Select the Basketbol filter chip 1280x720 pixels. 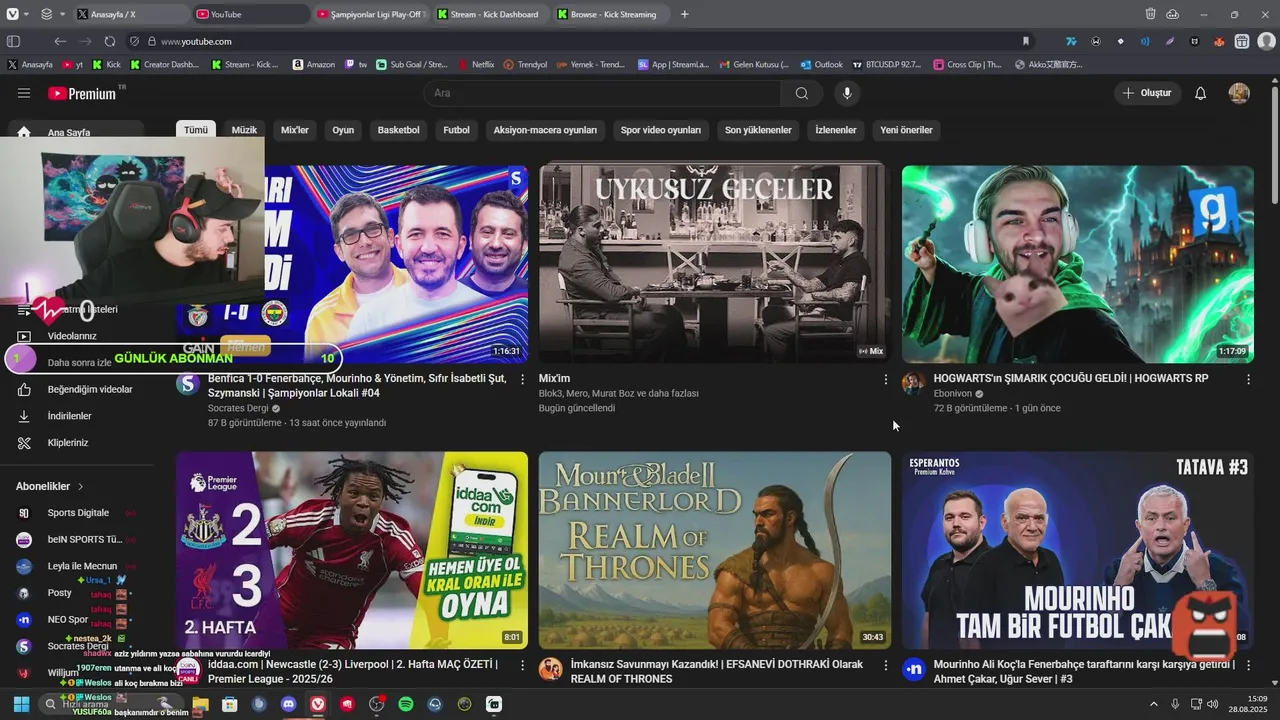coord(398,130)
